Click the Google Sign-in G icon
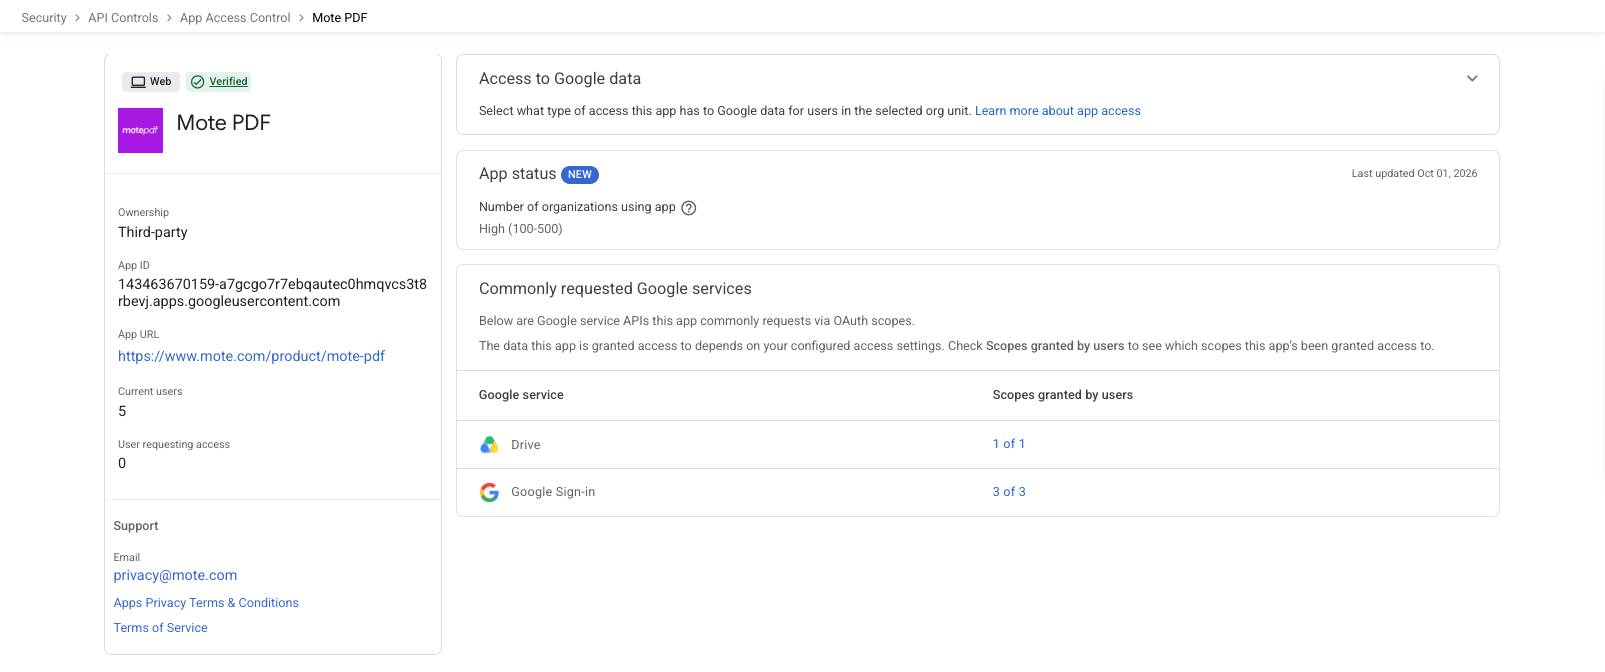The width and height of the screenshot is (1605, 672). [x=489, y=492]
